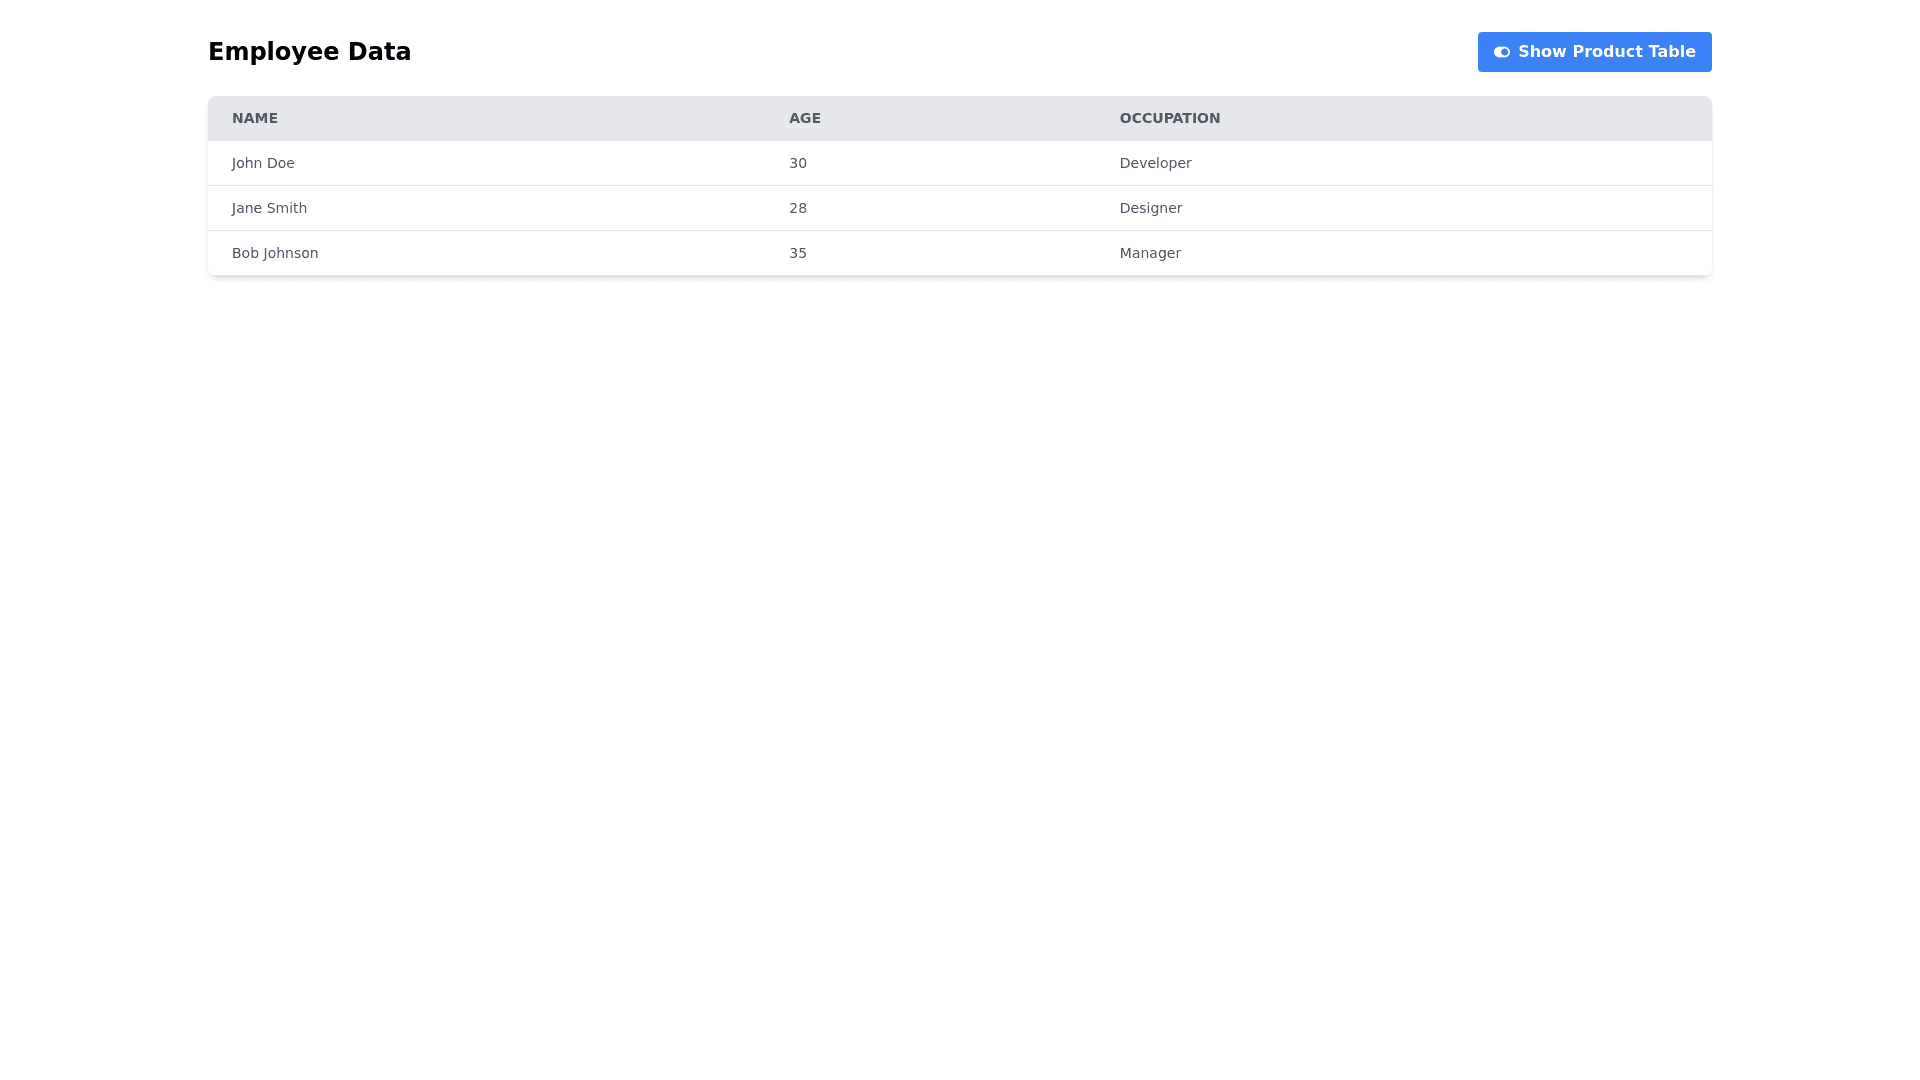Click the age value 35 for Bob Johnson

coord(797,253)
